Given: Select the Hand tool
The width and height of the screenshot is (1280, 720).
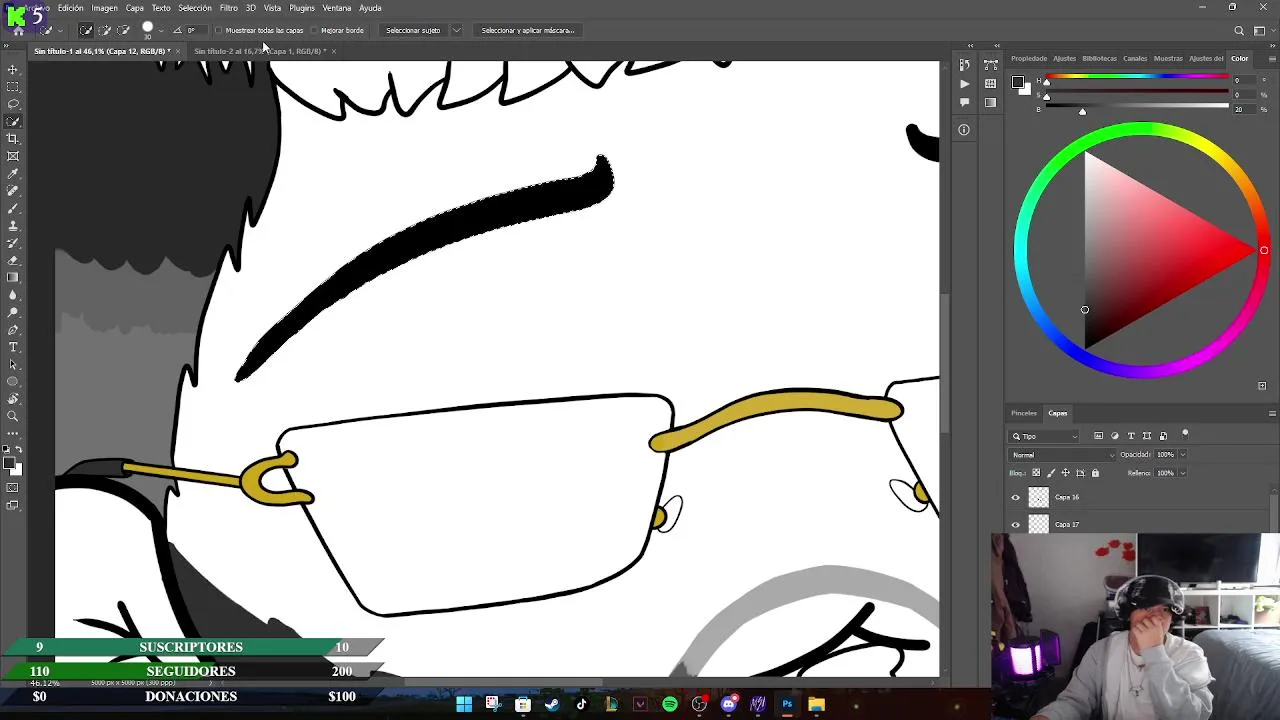Looking at the screenshot, I should coord(13,399).
